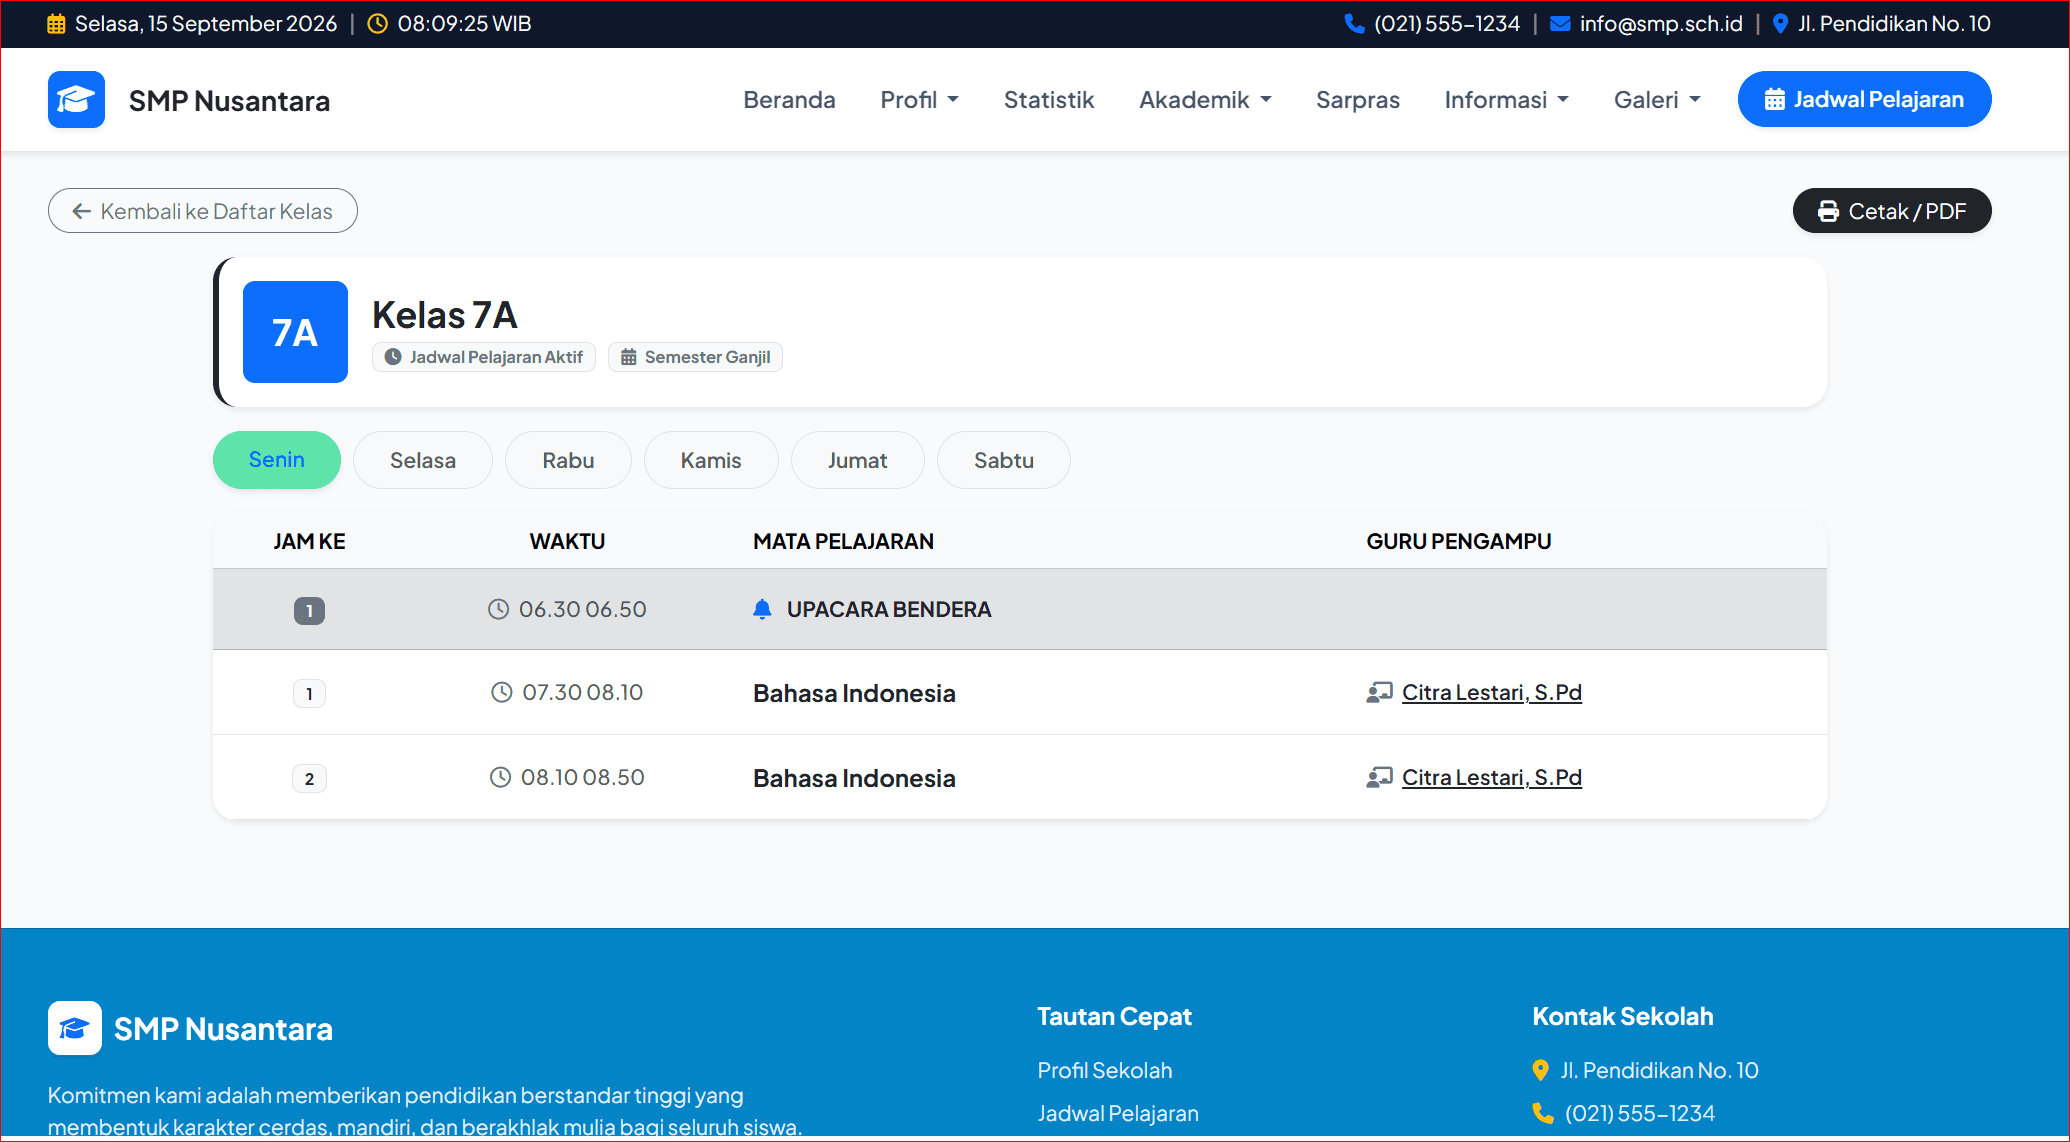Switch to the Rabu day tab

coord(568,460)
